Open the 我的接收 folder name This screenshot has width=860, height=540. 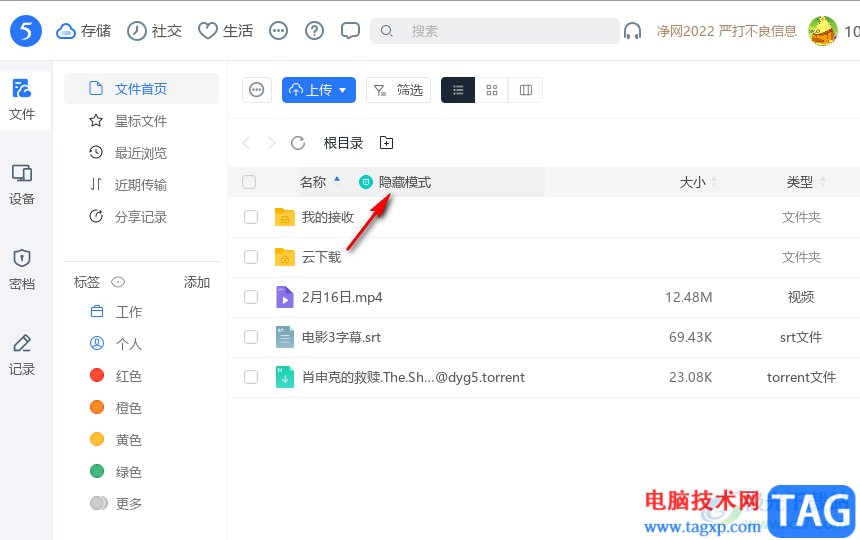[328, 217]
